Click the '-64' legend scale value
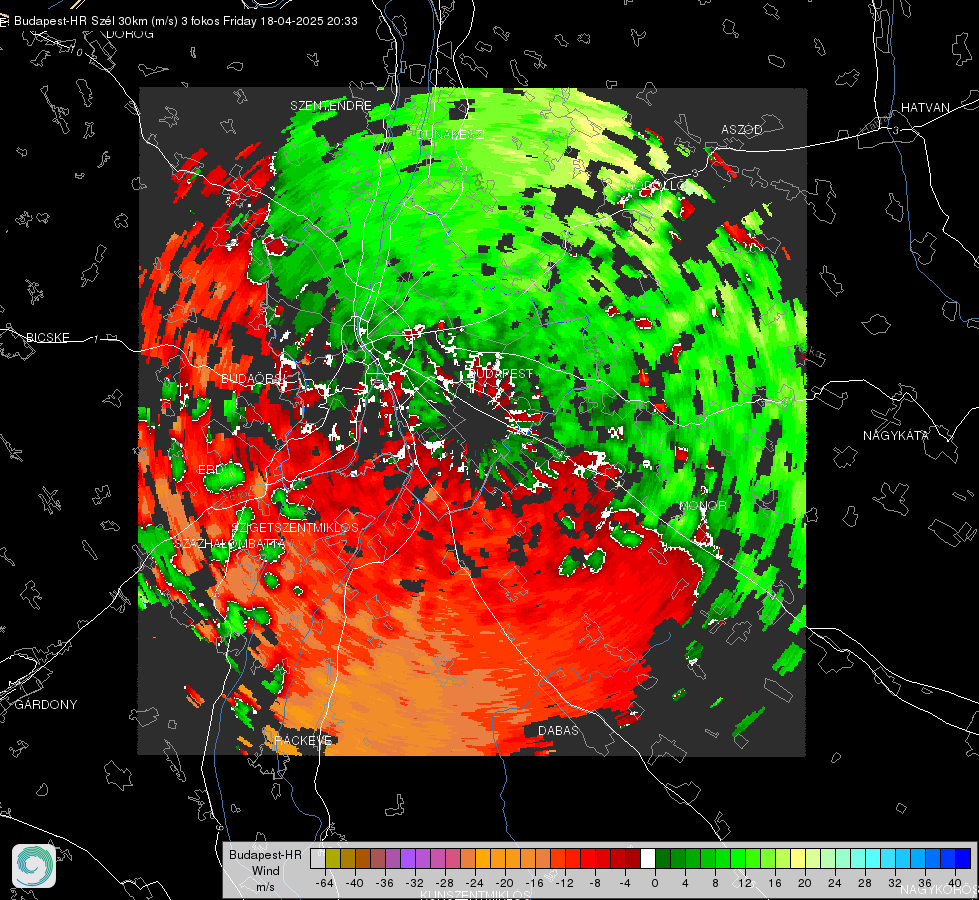The height and width of the screenshot is (900, 979). (x=325, y=883)
